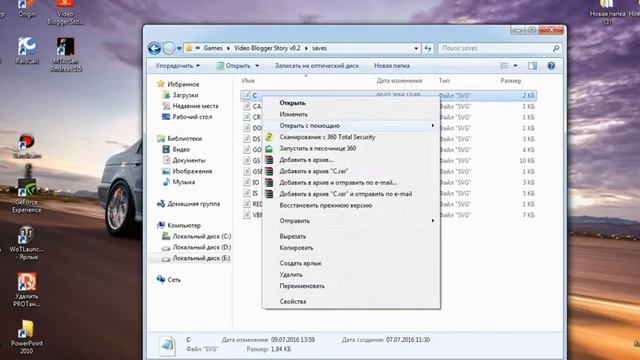Sort files by Дата изменения column header
Image resolution: width=640 pixels, height=360 pixels.
click(399, 81)
